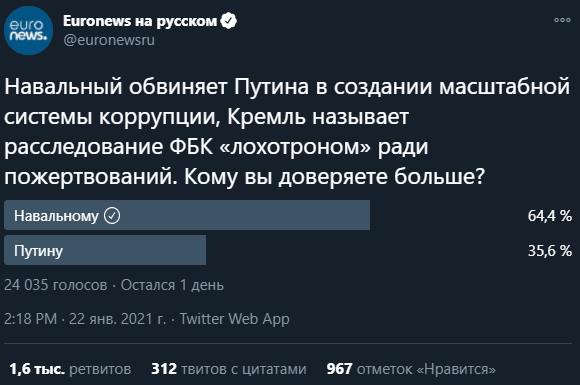Click the checkmark icon beside Навальному
The width and height of the screenshot is (580, 385).
112,216
